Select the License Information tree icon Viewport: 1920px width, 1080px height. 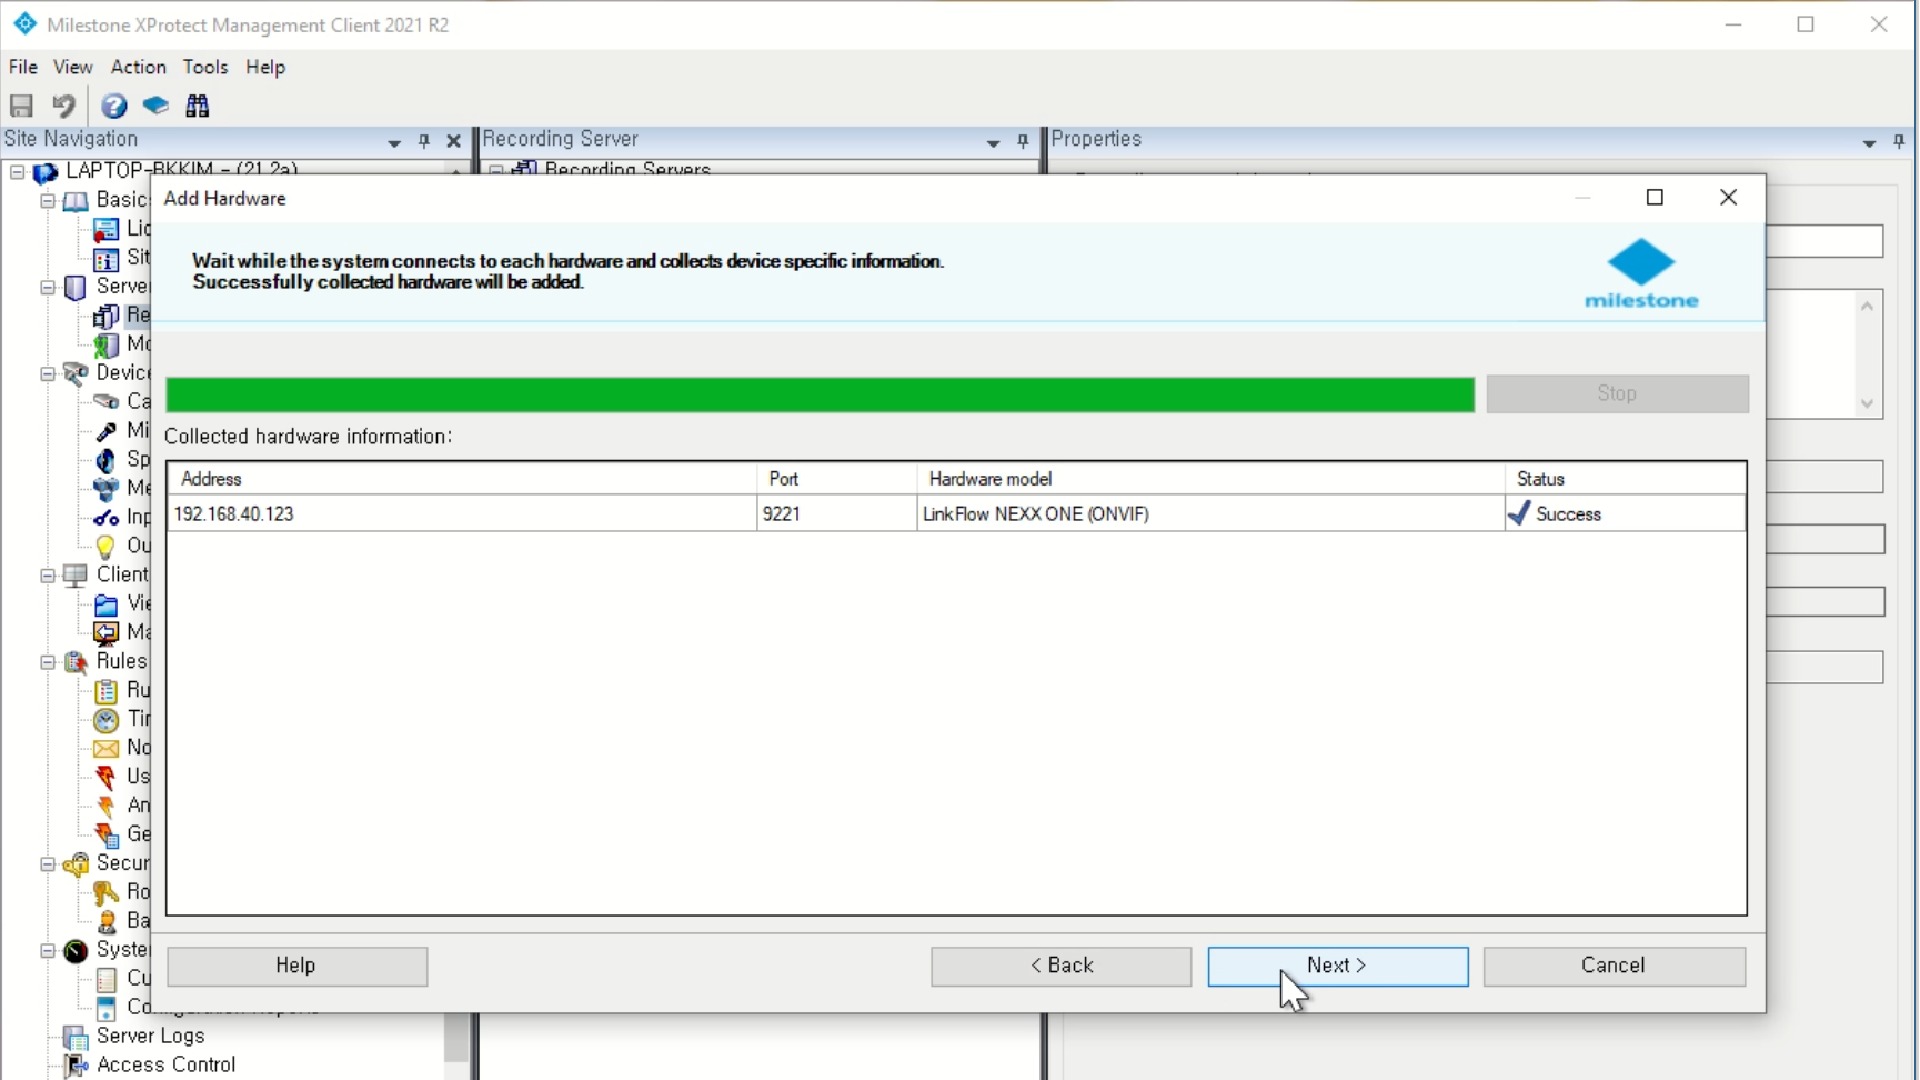(x=106, y=230)
